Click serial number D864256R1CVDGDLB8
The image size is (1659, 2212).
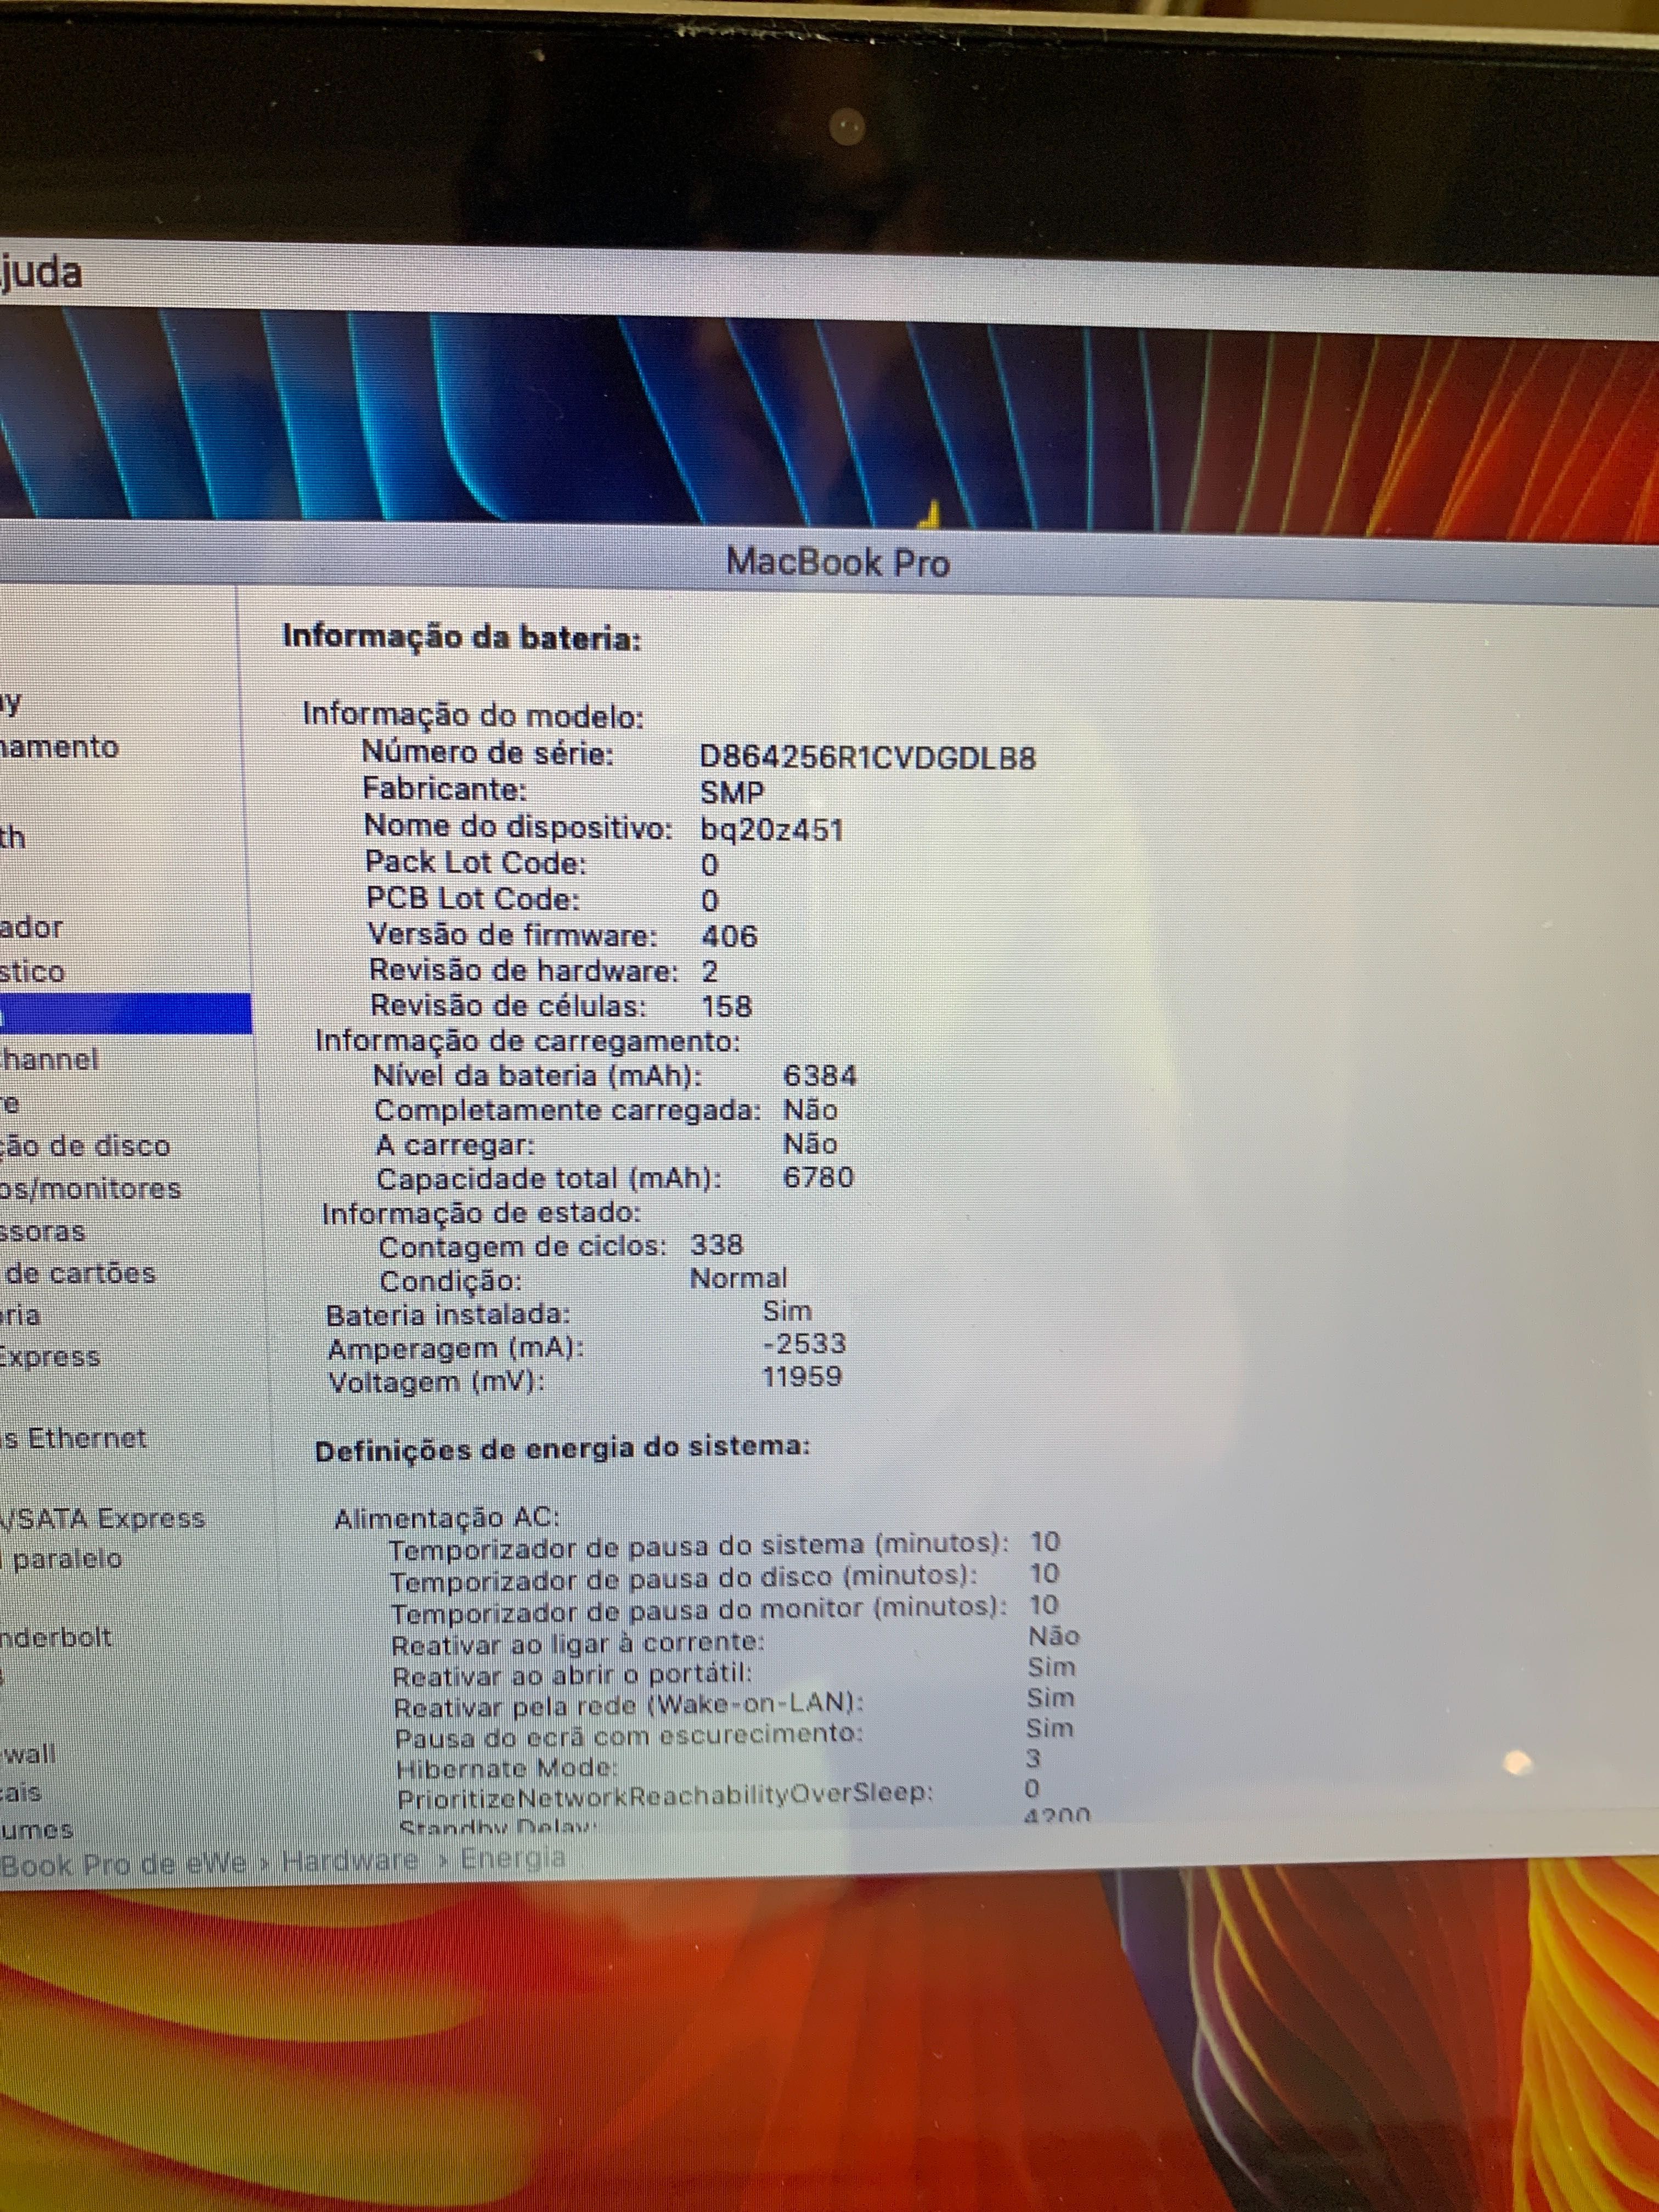click(867, 757)
